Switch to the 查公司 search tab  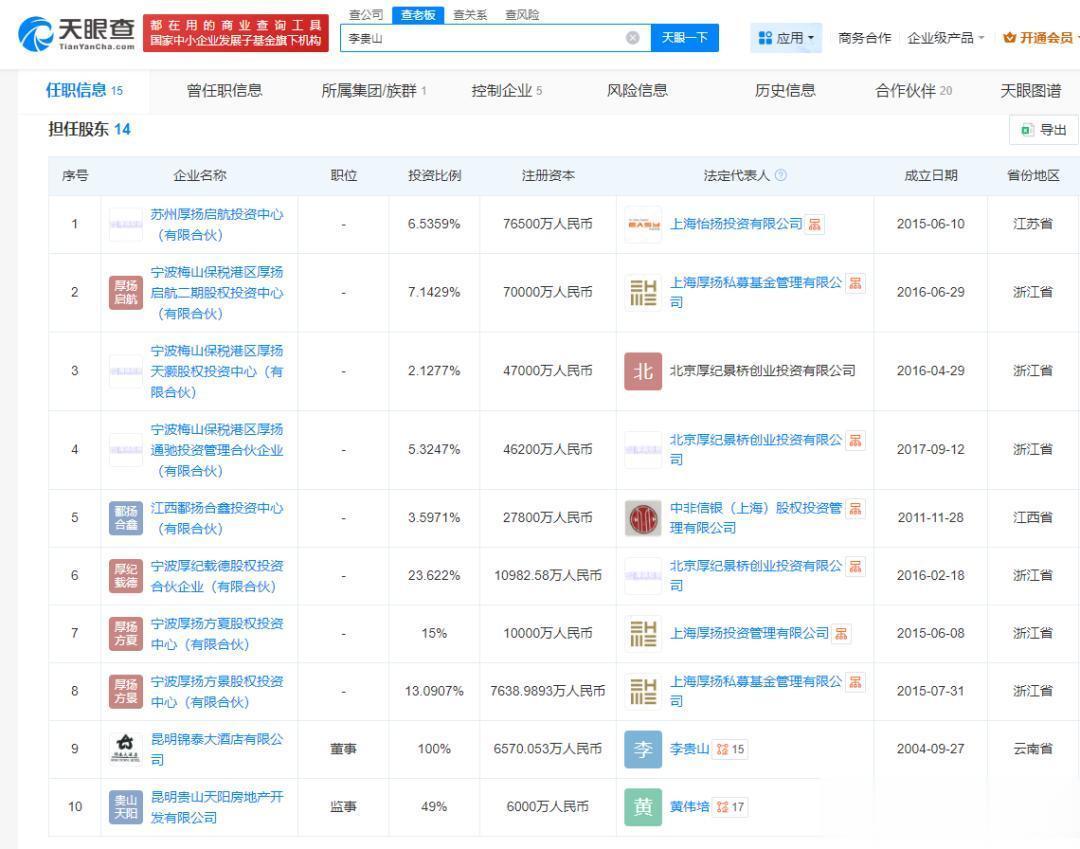pyautogui.click(x=365, y=15)
